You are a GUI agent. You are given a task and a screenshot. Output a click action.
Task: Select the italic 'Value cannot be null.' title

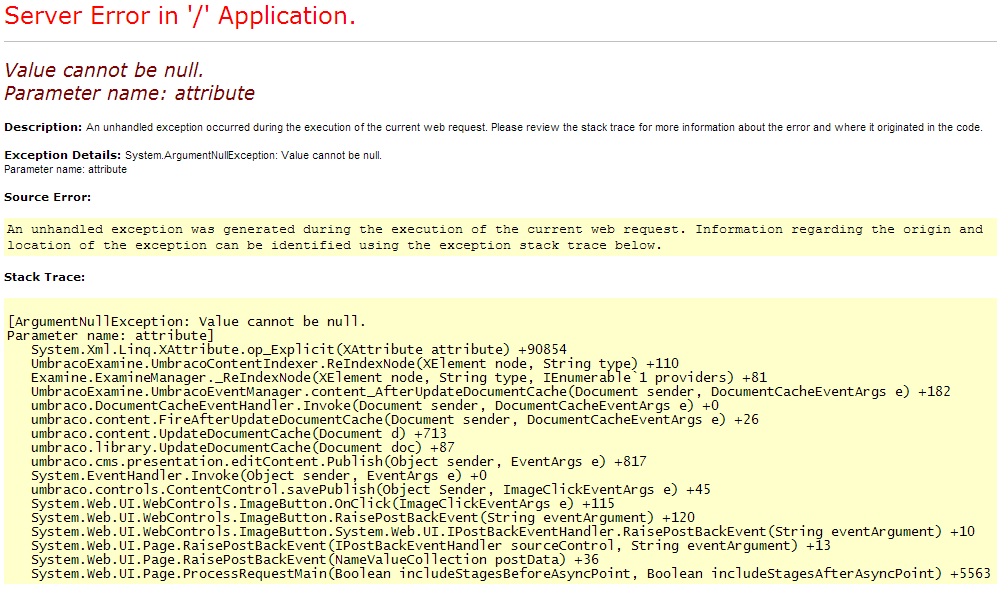click(104, 70)
